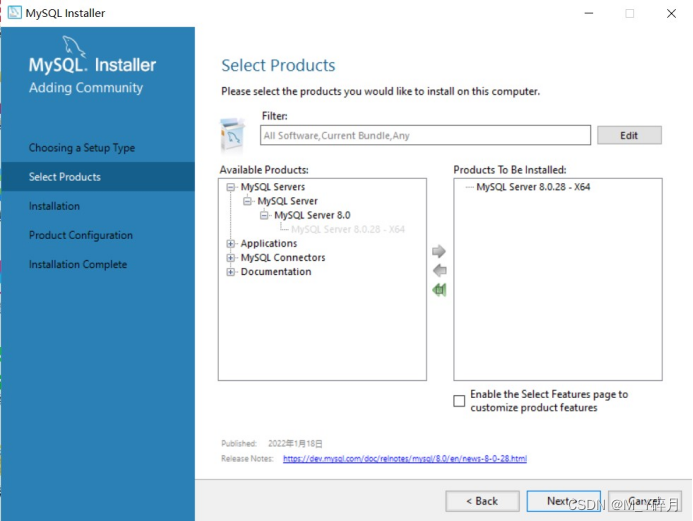Expand the Applications tree node

[230, 243]
